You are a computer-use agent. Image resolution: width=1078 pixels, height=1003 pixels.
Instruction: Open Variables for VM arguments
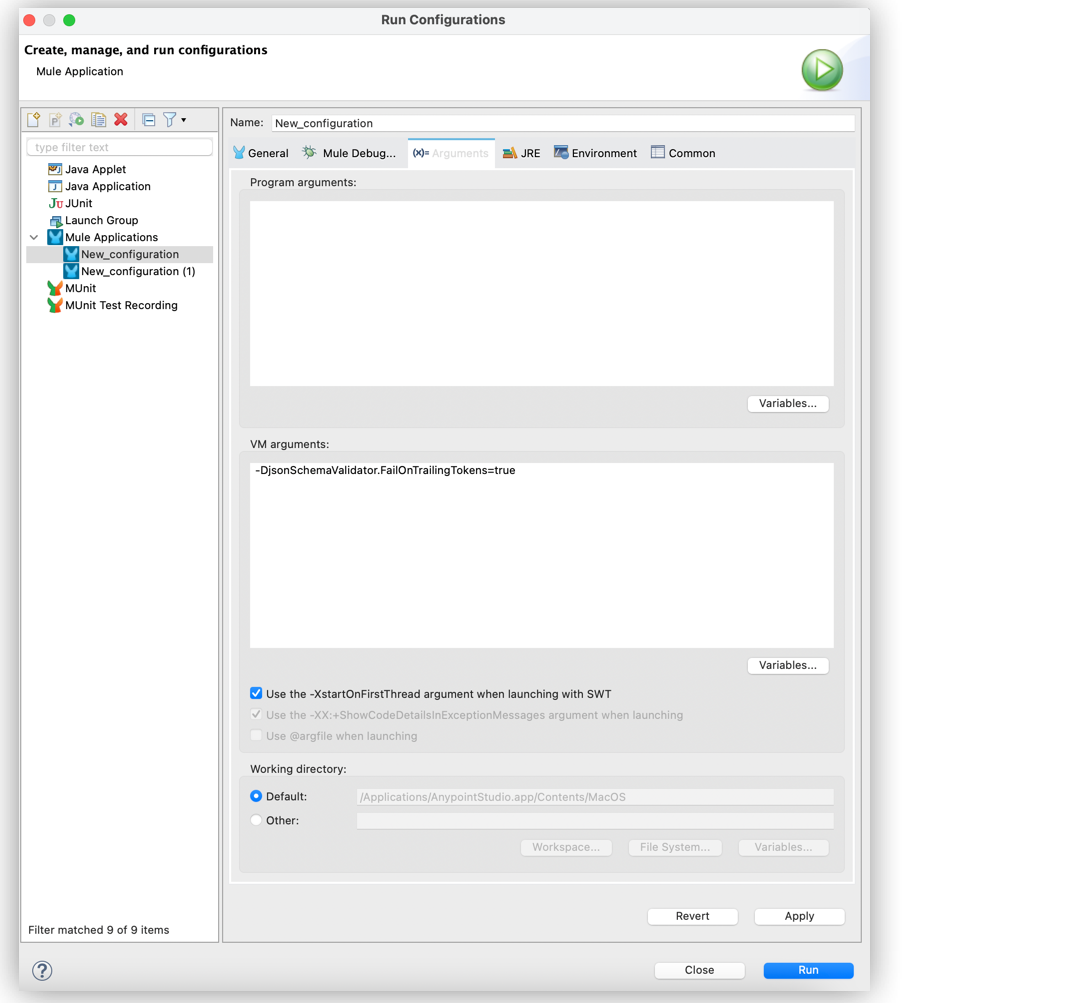coord(788,665)
